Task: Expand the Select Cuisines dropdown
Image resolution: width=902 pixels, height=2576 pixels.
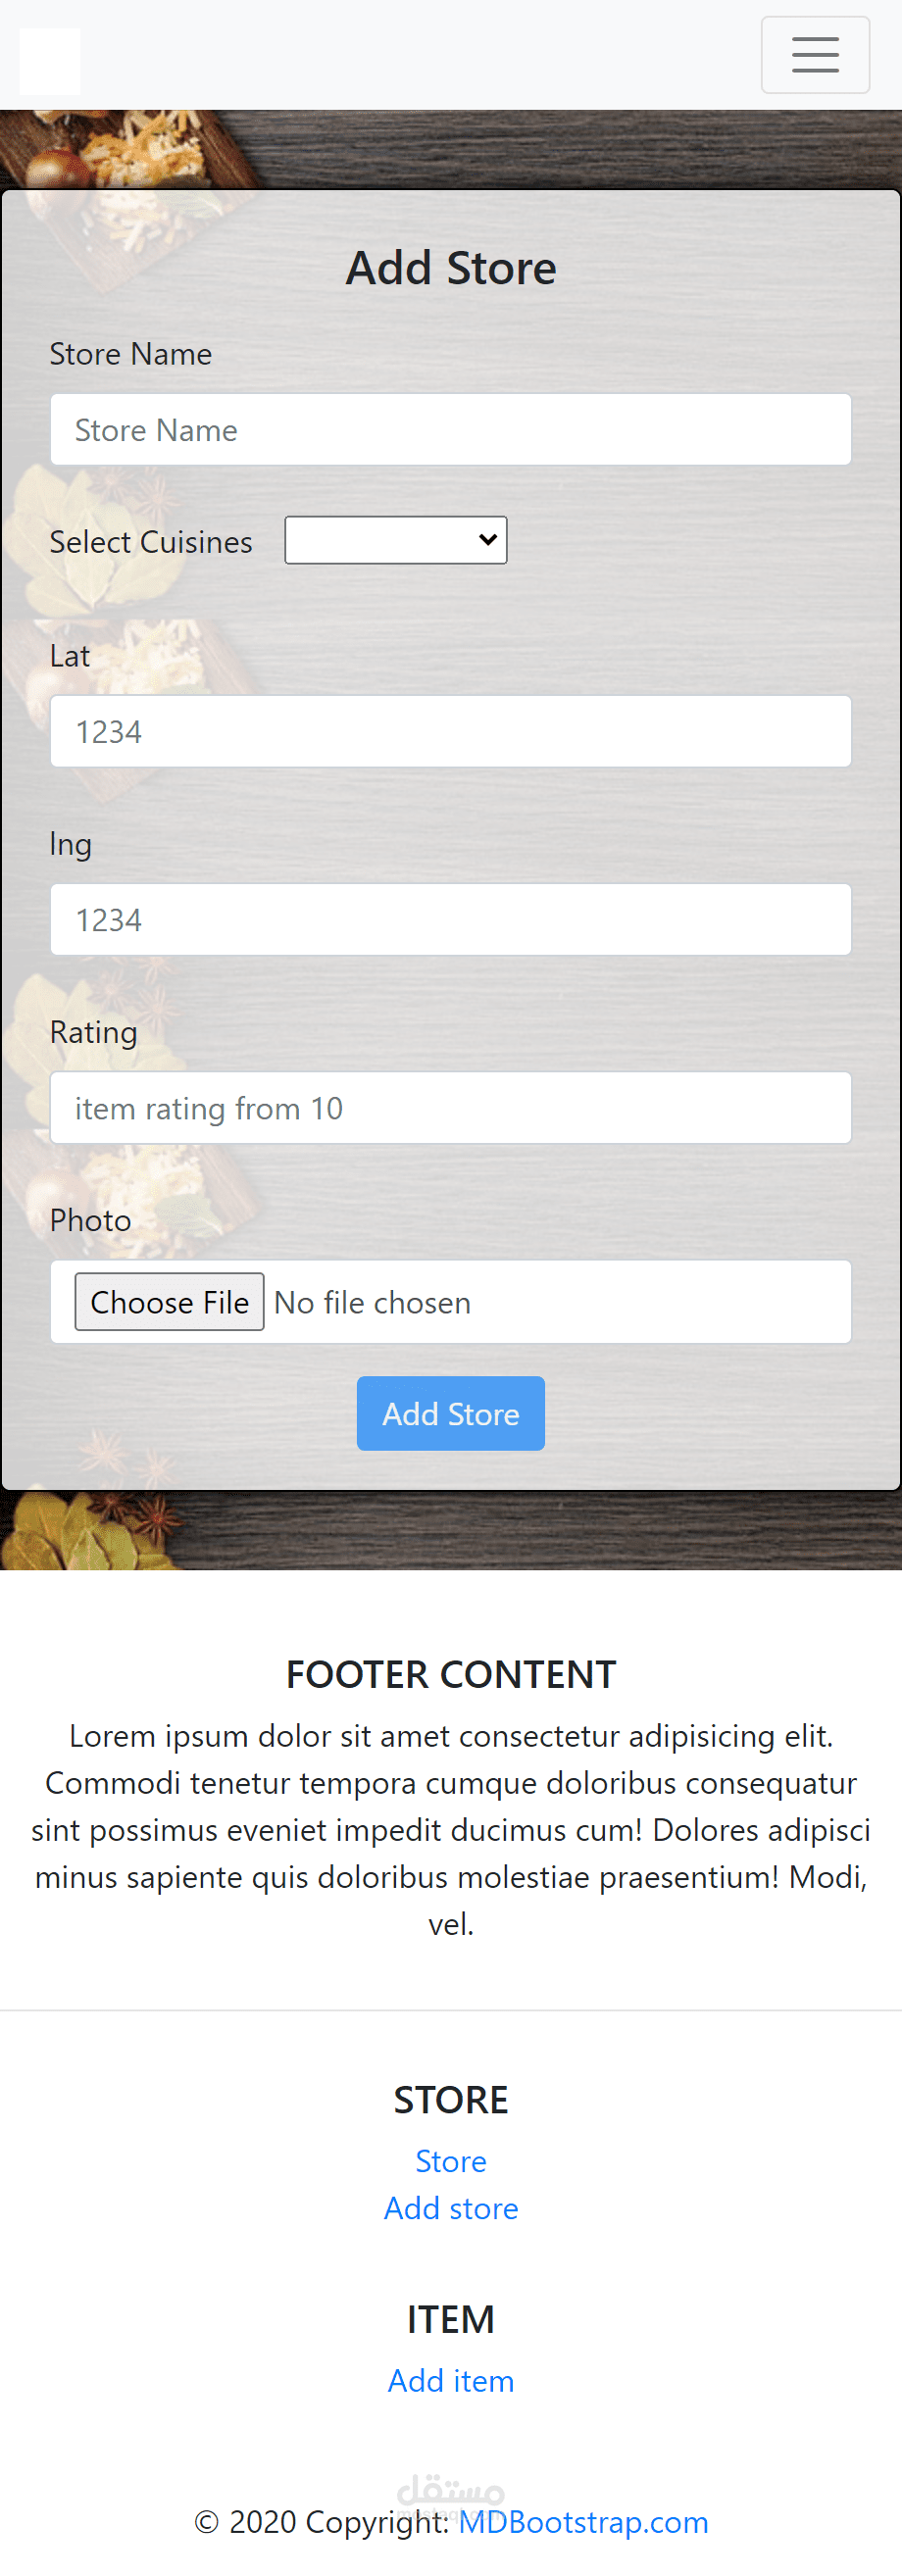Action: (396, 540)
